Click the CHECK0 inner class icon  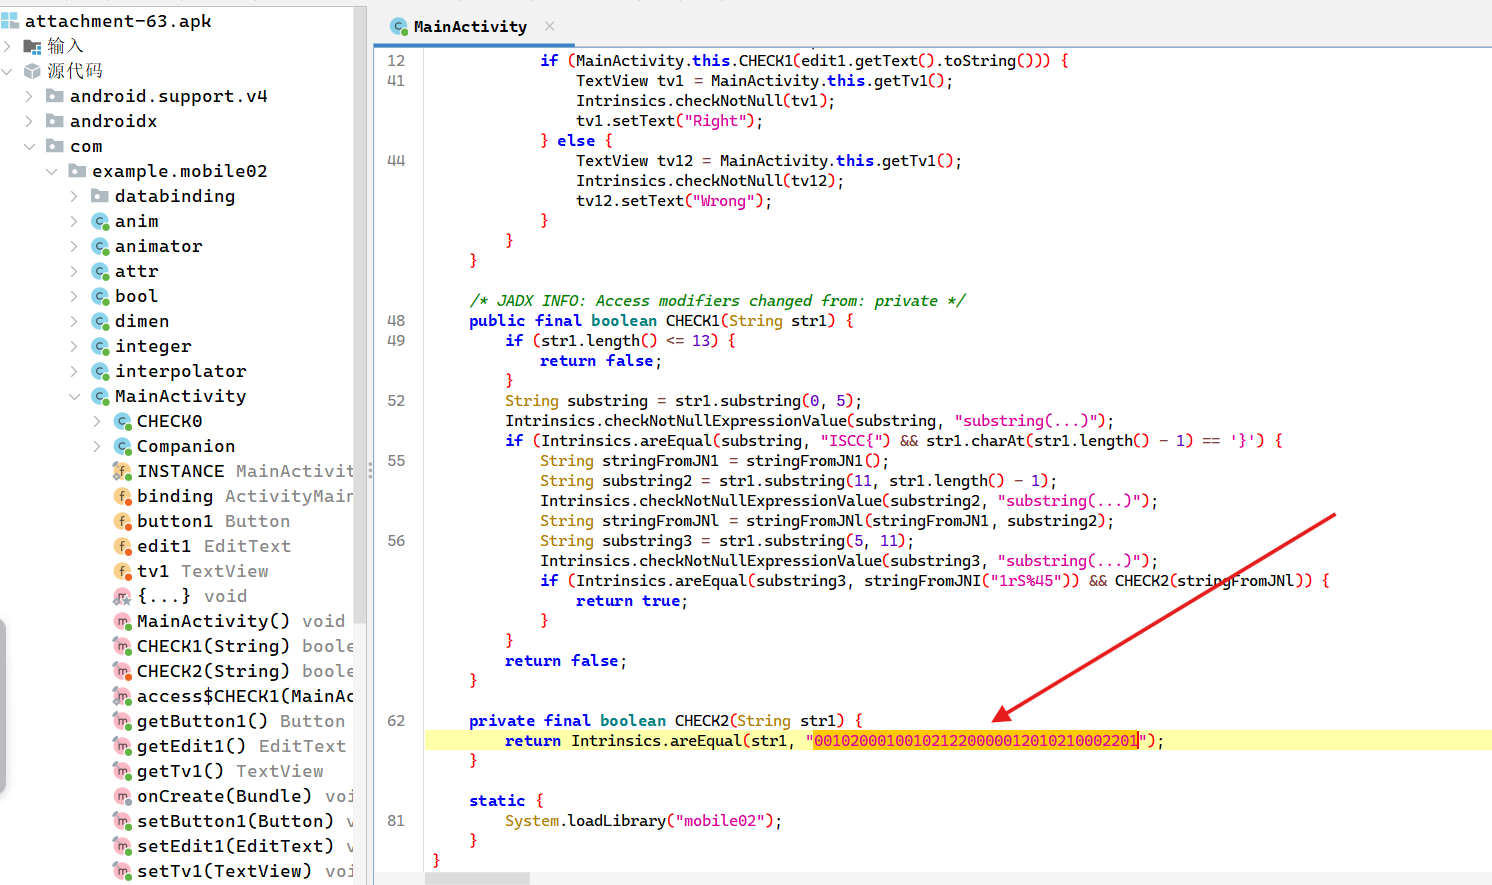pos(122,421)
